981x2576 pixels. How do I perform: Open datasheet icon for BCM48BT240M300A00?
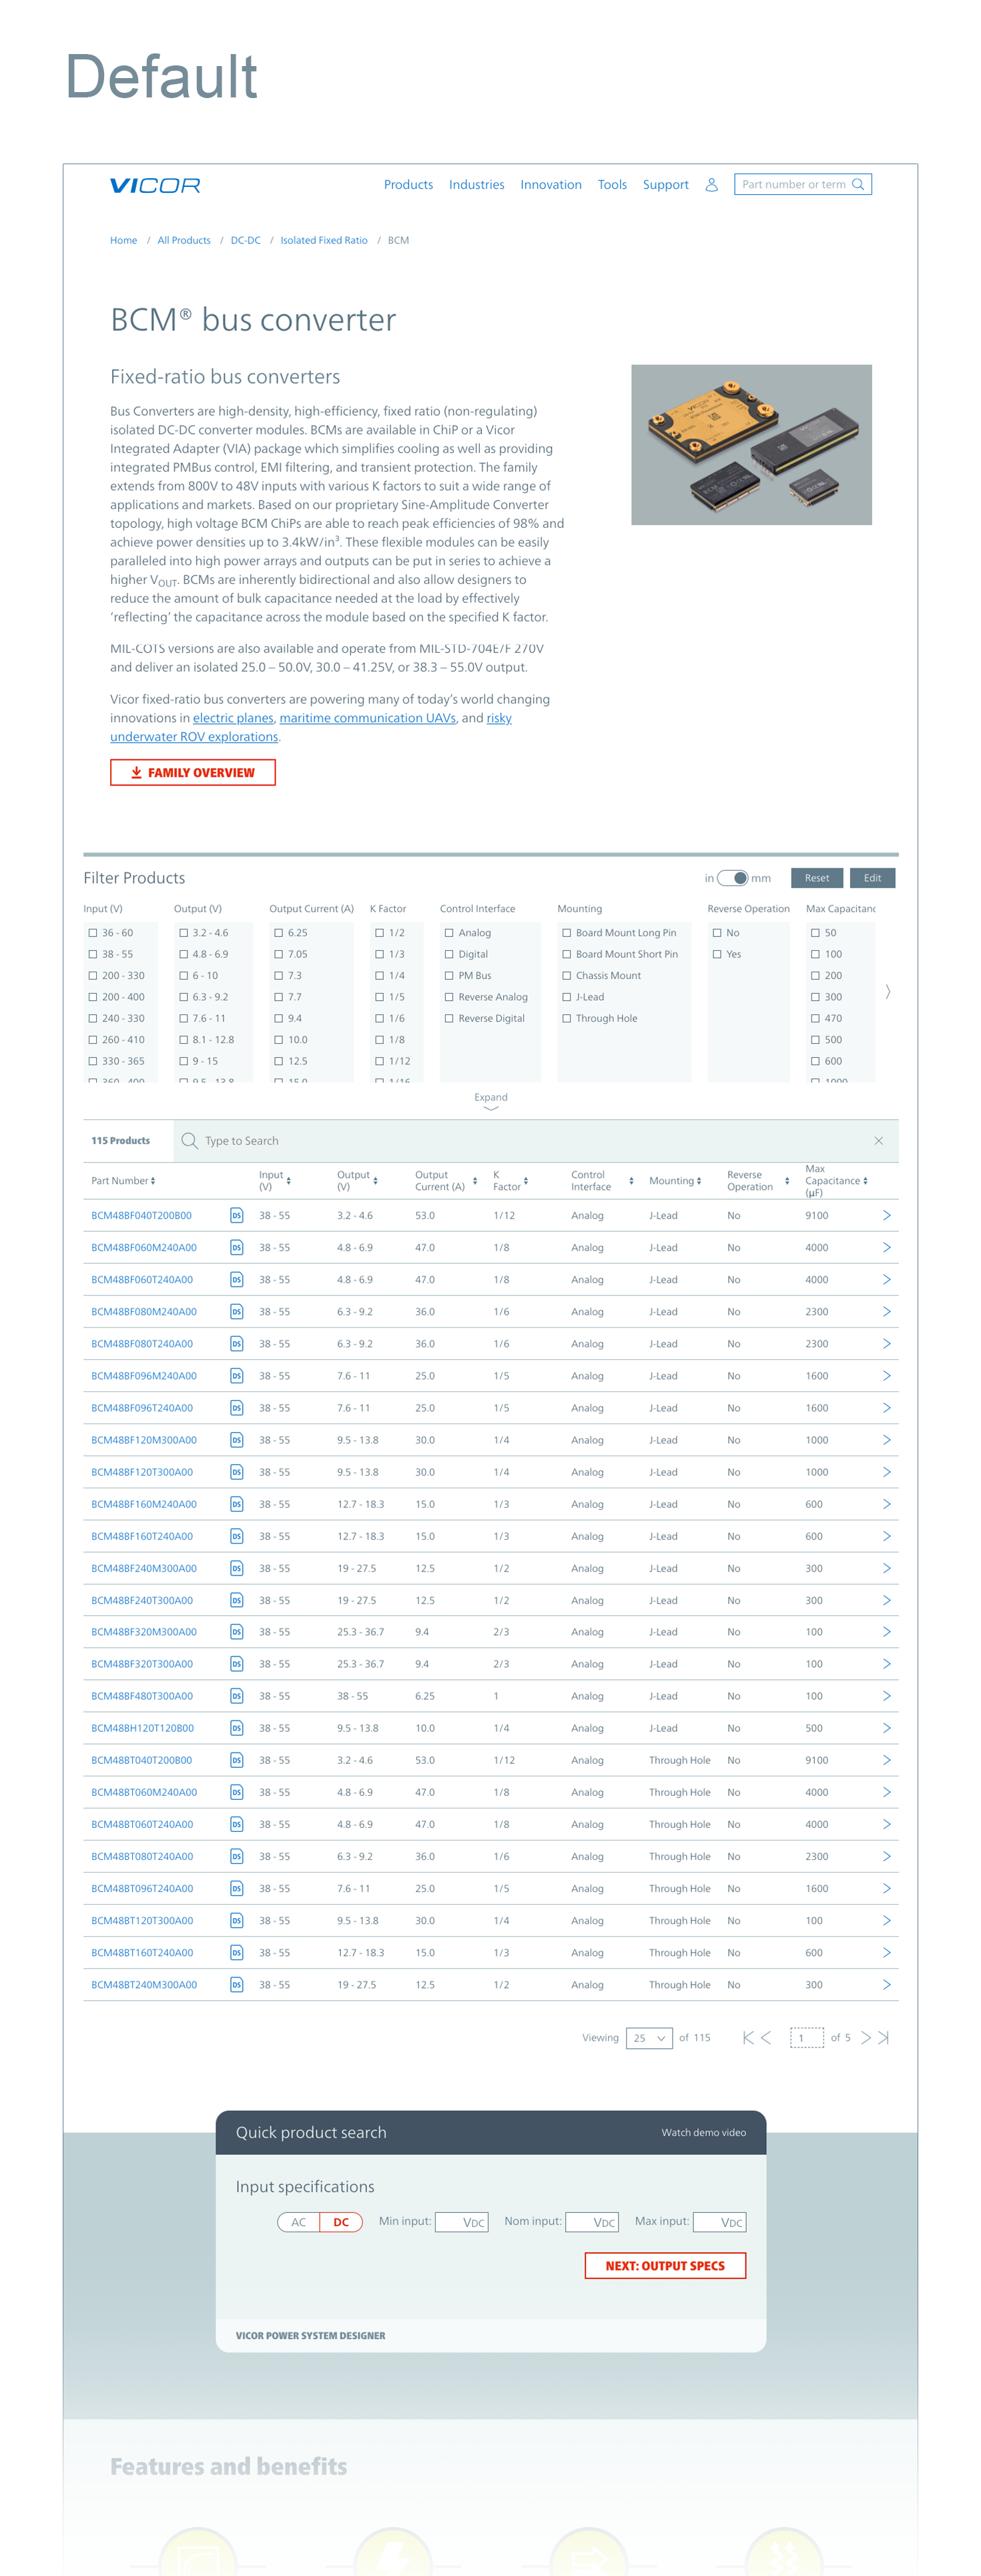click(236, 1984)
